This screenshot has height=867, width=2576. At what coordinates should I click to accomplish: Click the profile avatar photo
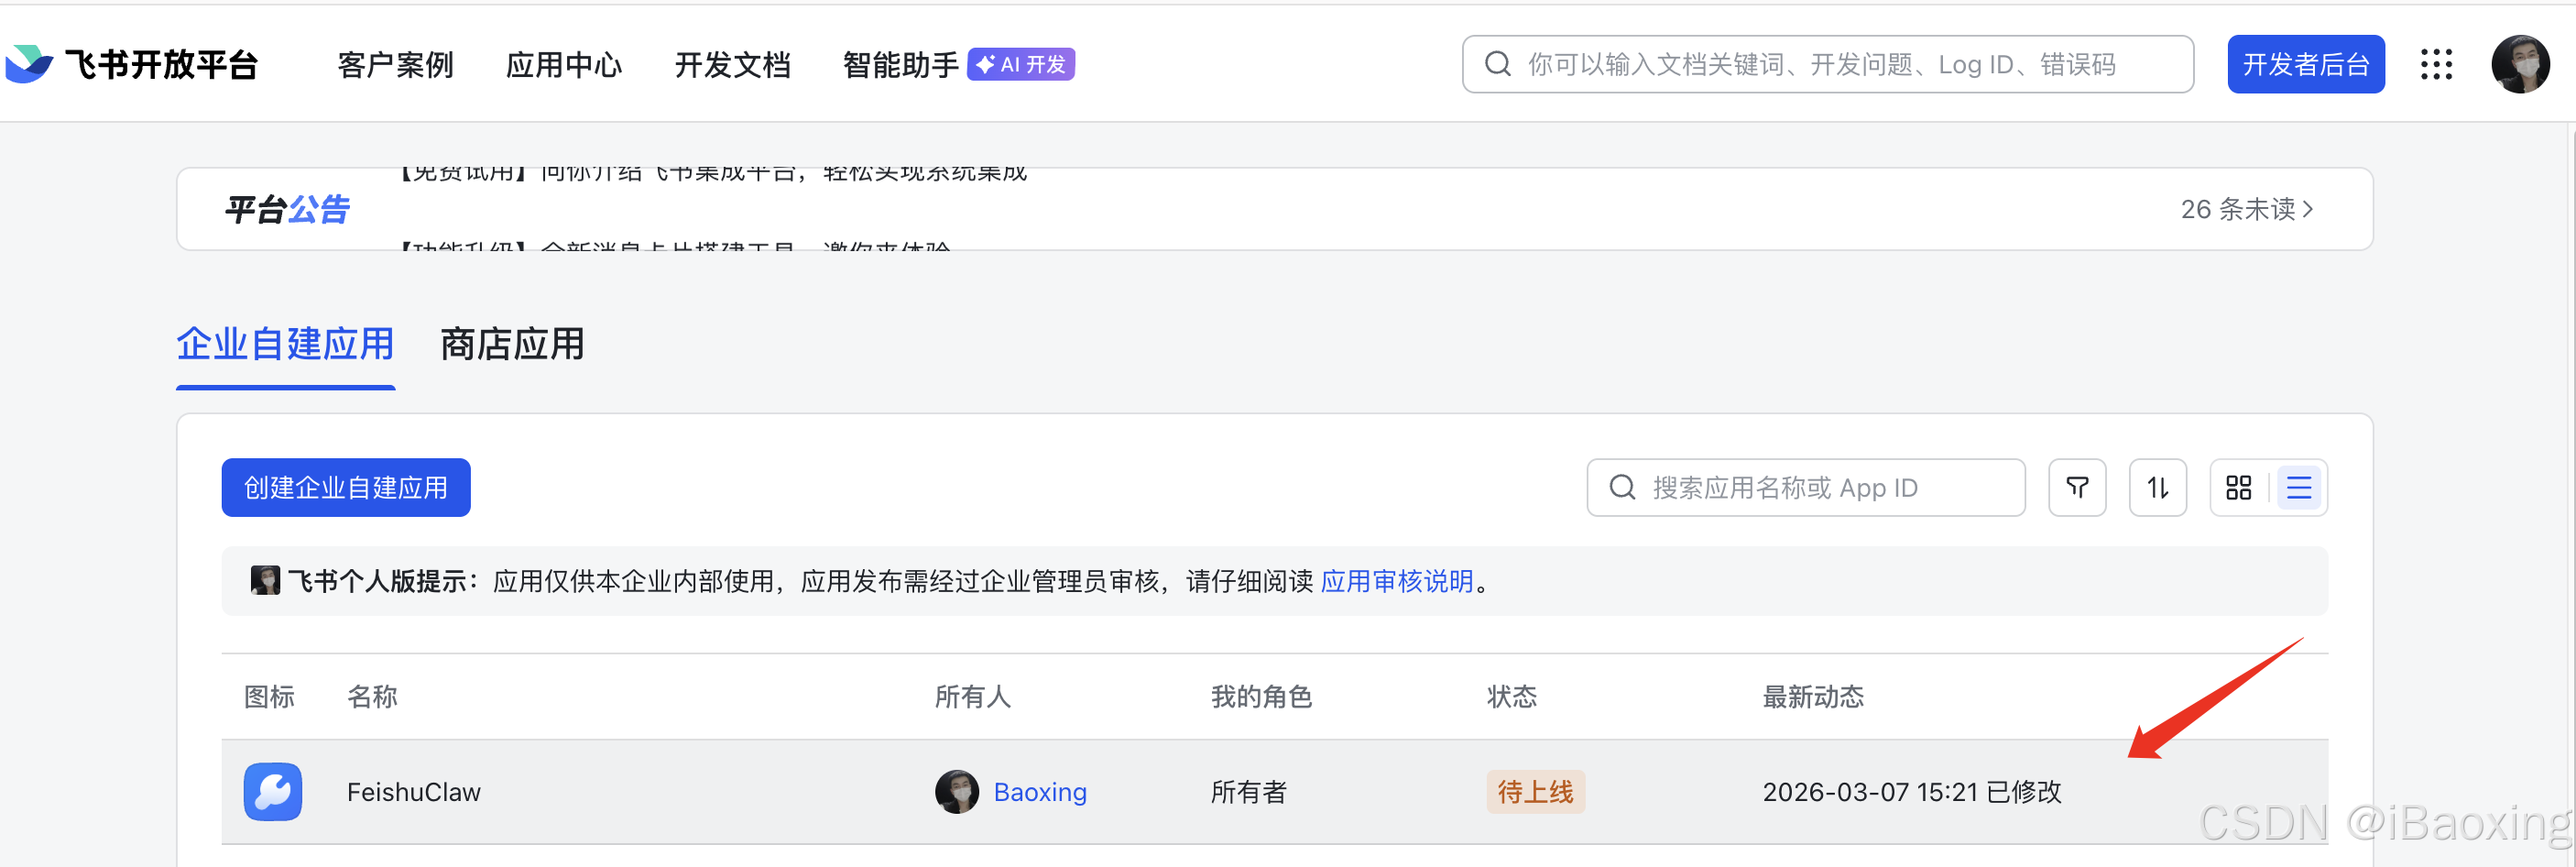(x=2522, y=63)
